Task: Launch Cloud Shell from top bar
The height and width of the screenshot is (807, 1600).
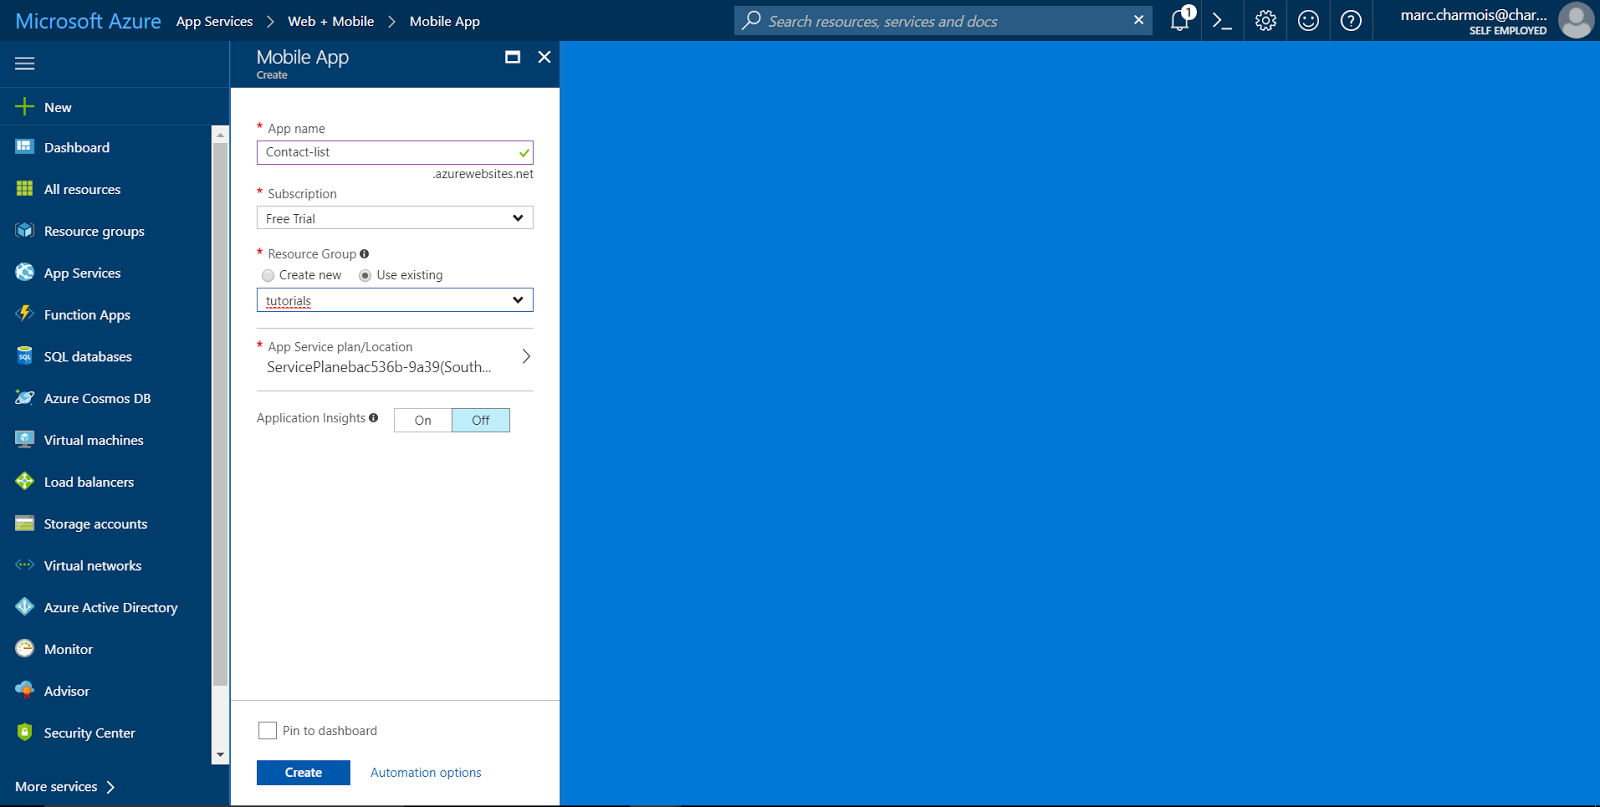Action: pos(1222,20)
